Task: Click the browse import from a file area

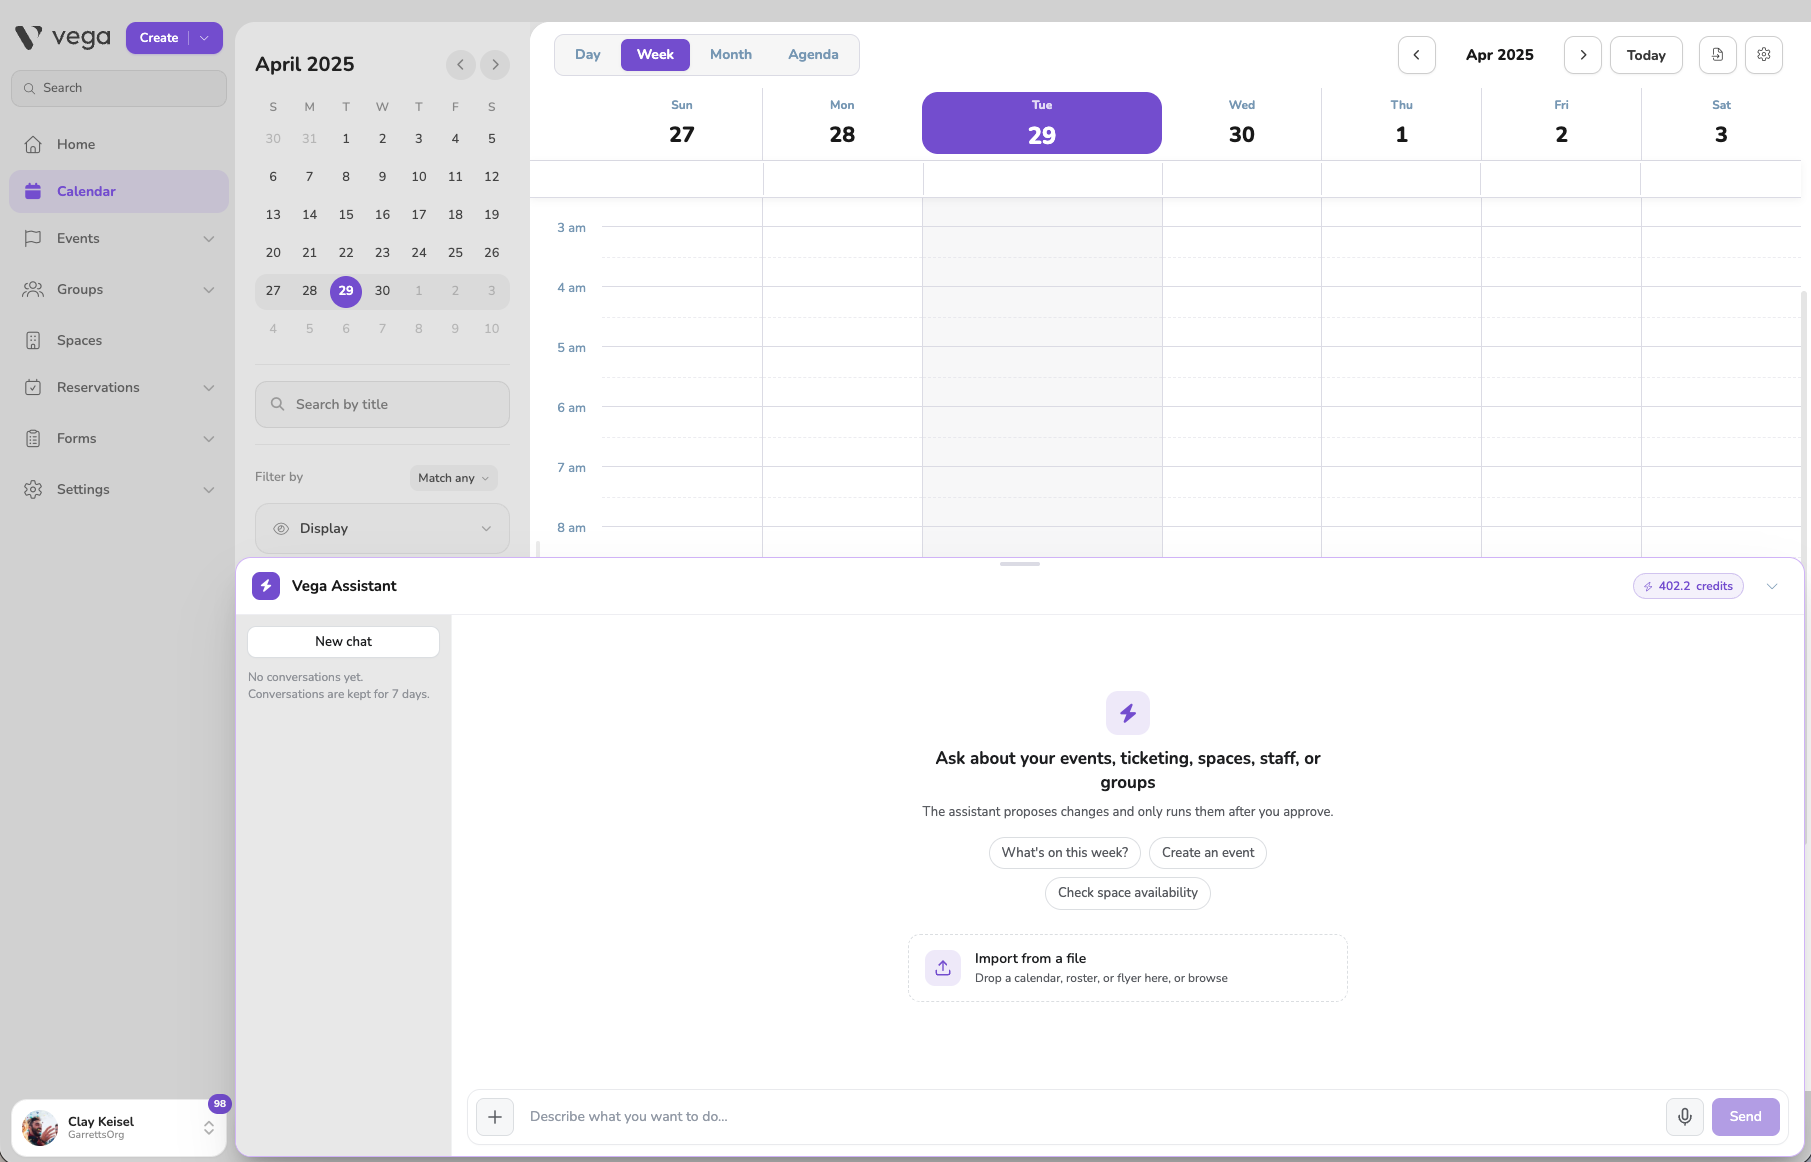Action: click(1128, 968)
